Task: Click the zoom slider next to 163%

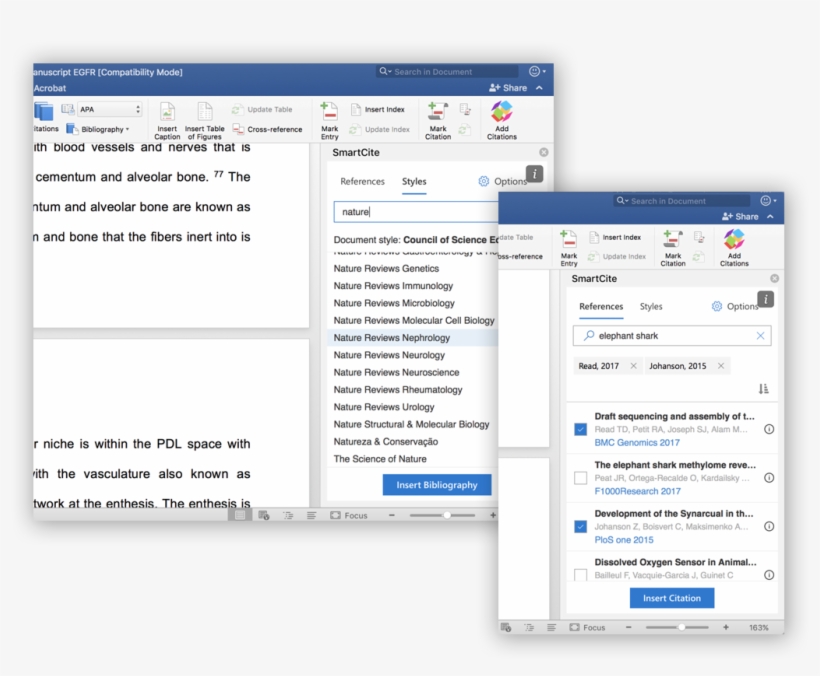Action: coord(681,627)
